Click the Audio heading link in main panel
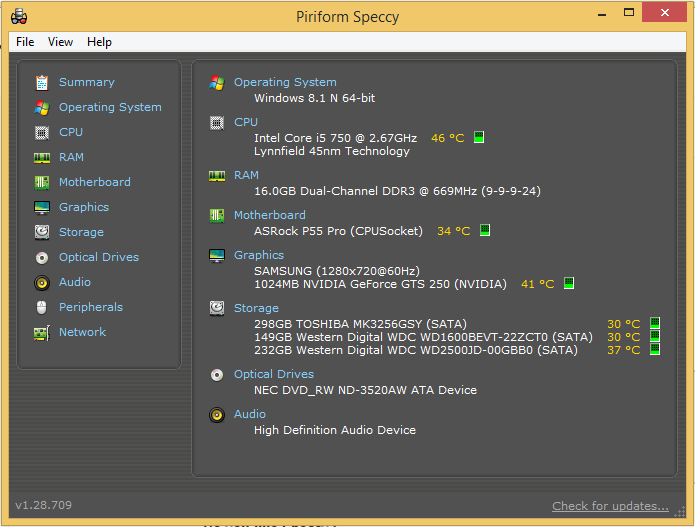The height and width of the screenshot is (527, 695). pyautogui.click(x=250, y=414)
